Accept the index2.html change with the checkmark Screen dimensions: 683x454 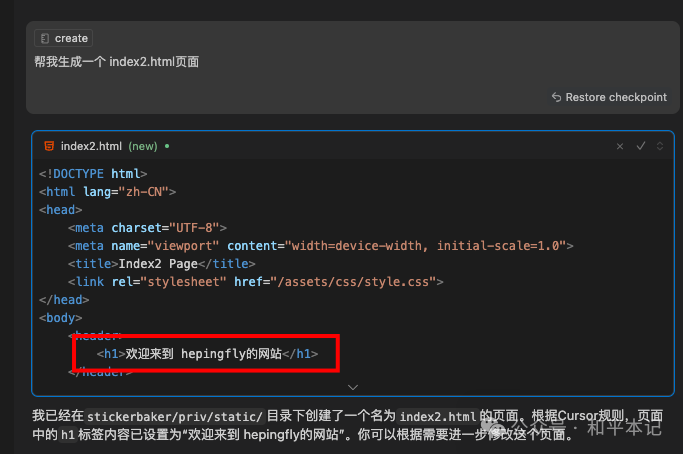coord(641,146)
